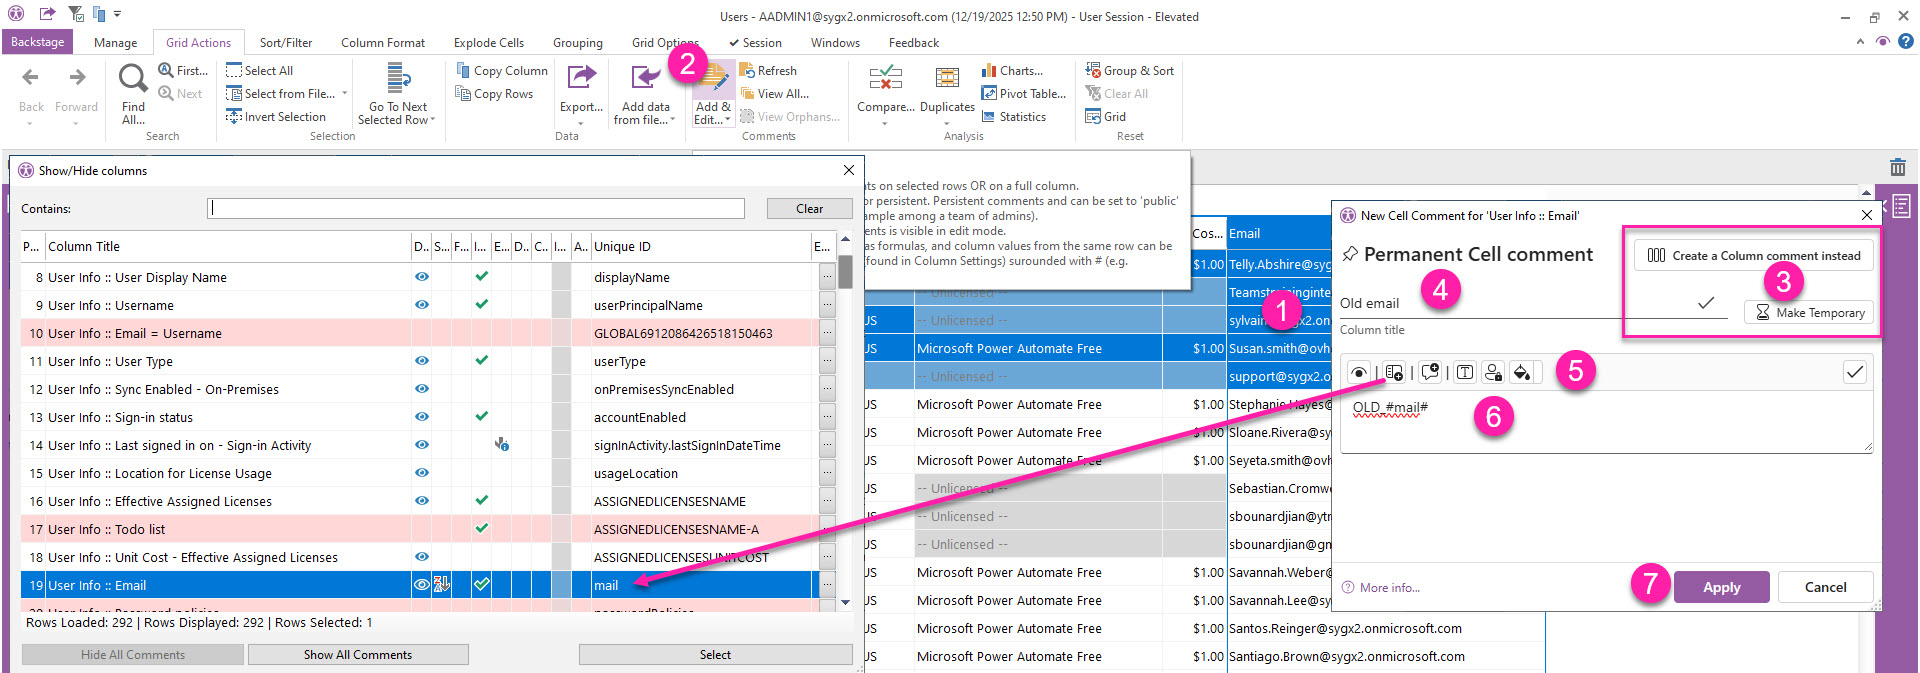Click the text format icon in comment toolbar
The width and height of the screenshot is (1920, 673).
(x=1465, y=373)
